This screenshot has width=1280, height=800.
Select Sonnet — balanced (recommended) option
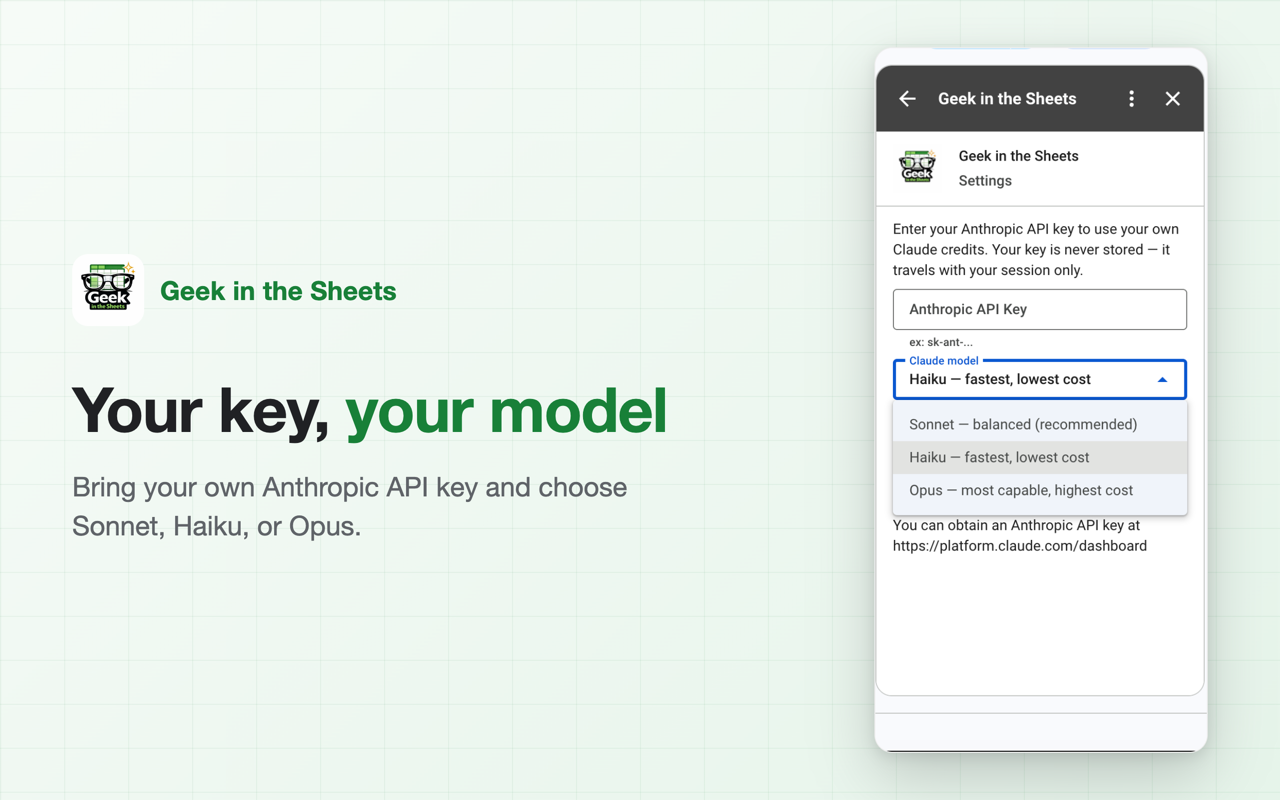click(x=1040, y=424)
